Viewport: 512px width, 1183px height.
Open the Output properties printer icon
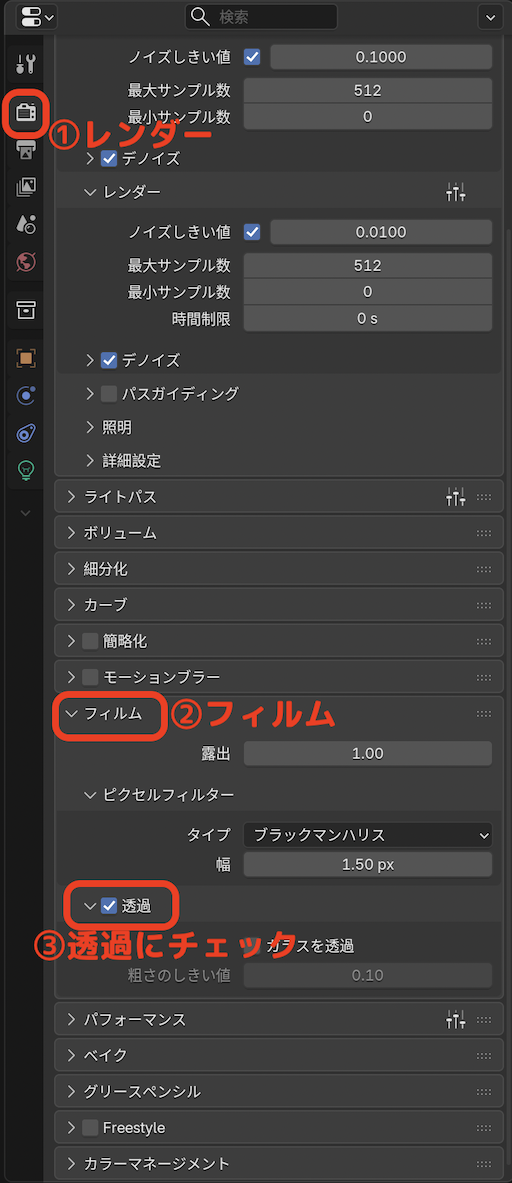(26, 149)
